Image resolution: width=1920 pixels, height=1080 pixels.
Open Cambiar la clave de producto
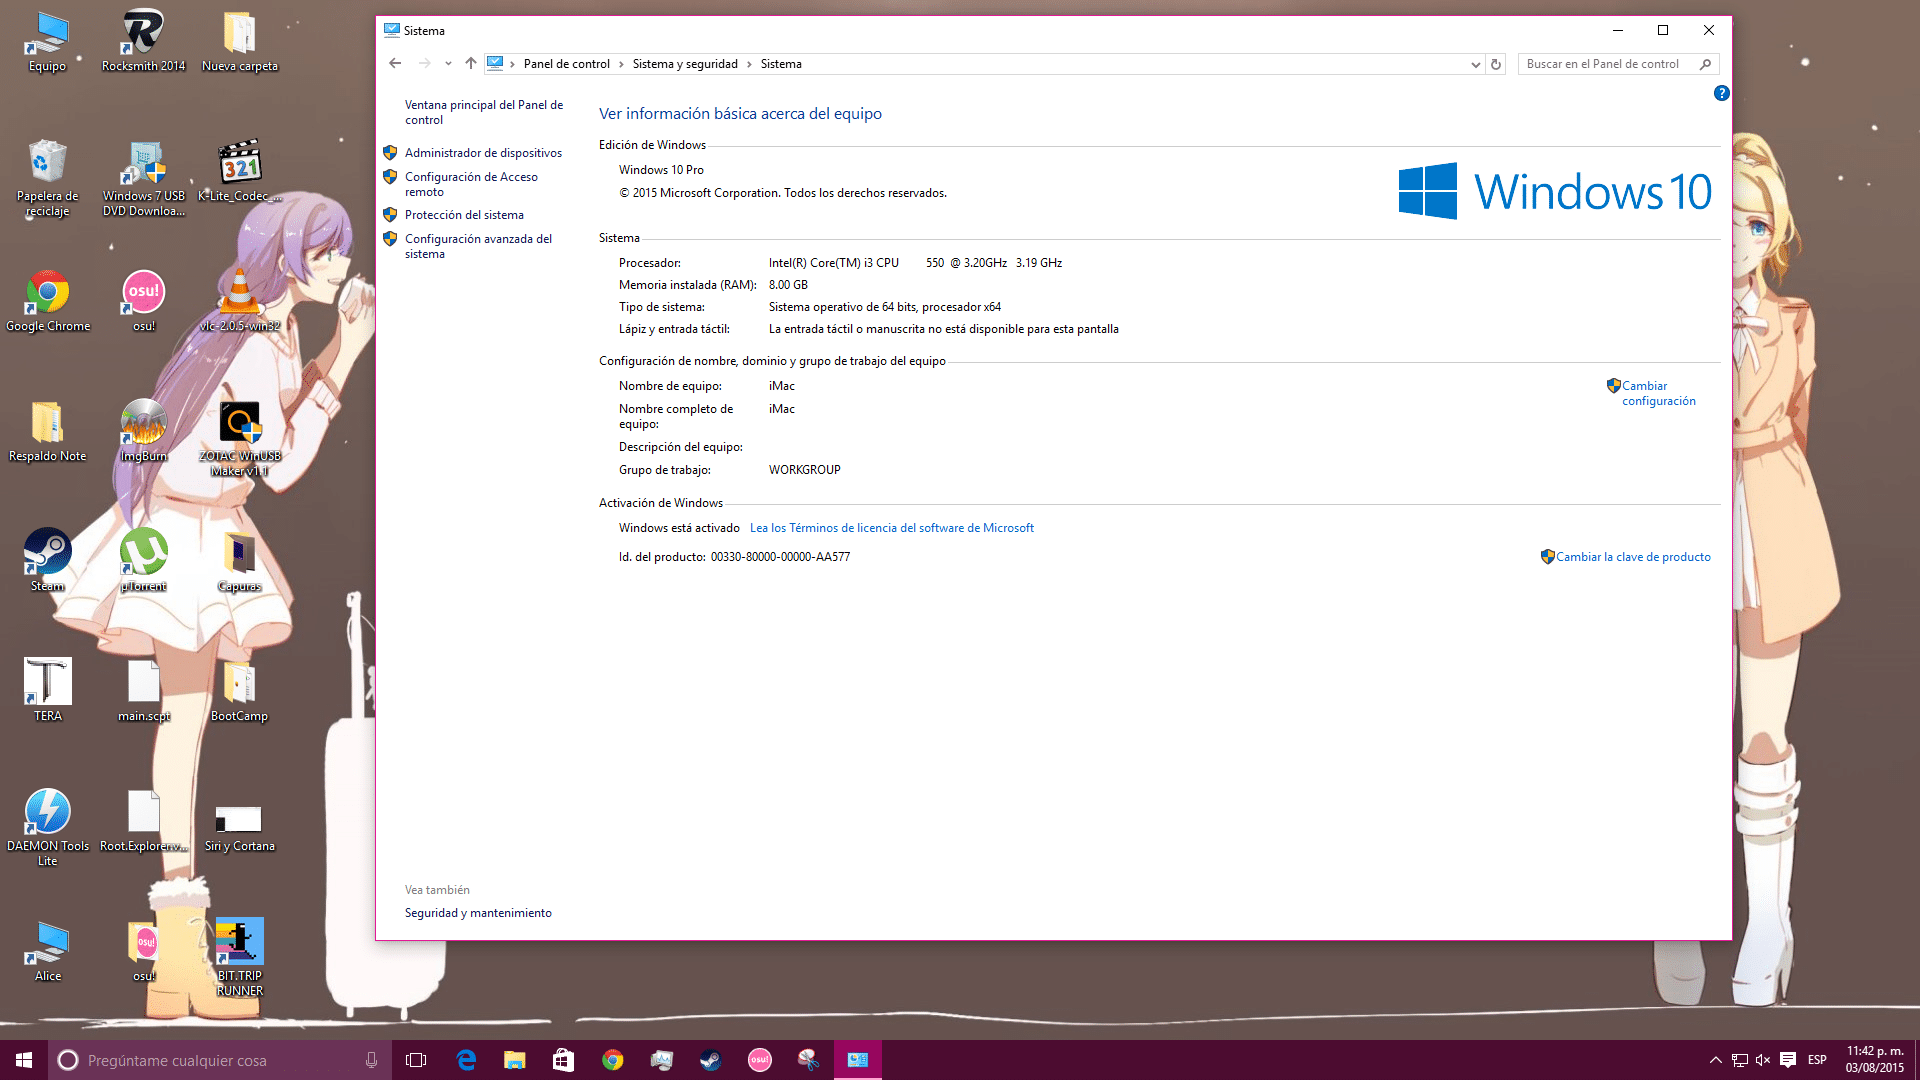pyautogui.click(x=1633, y=557)
